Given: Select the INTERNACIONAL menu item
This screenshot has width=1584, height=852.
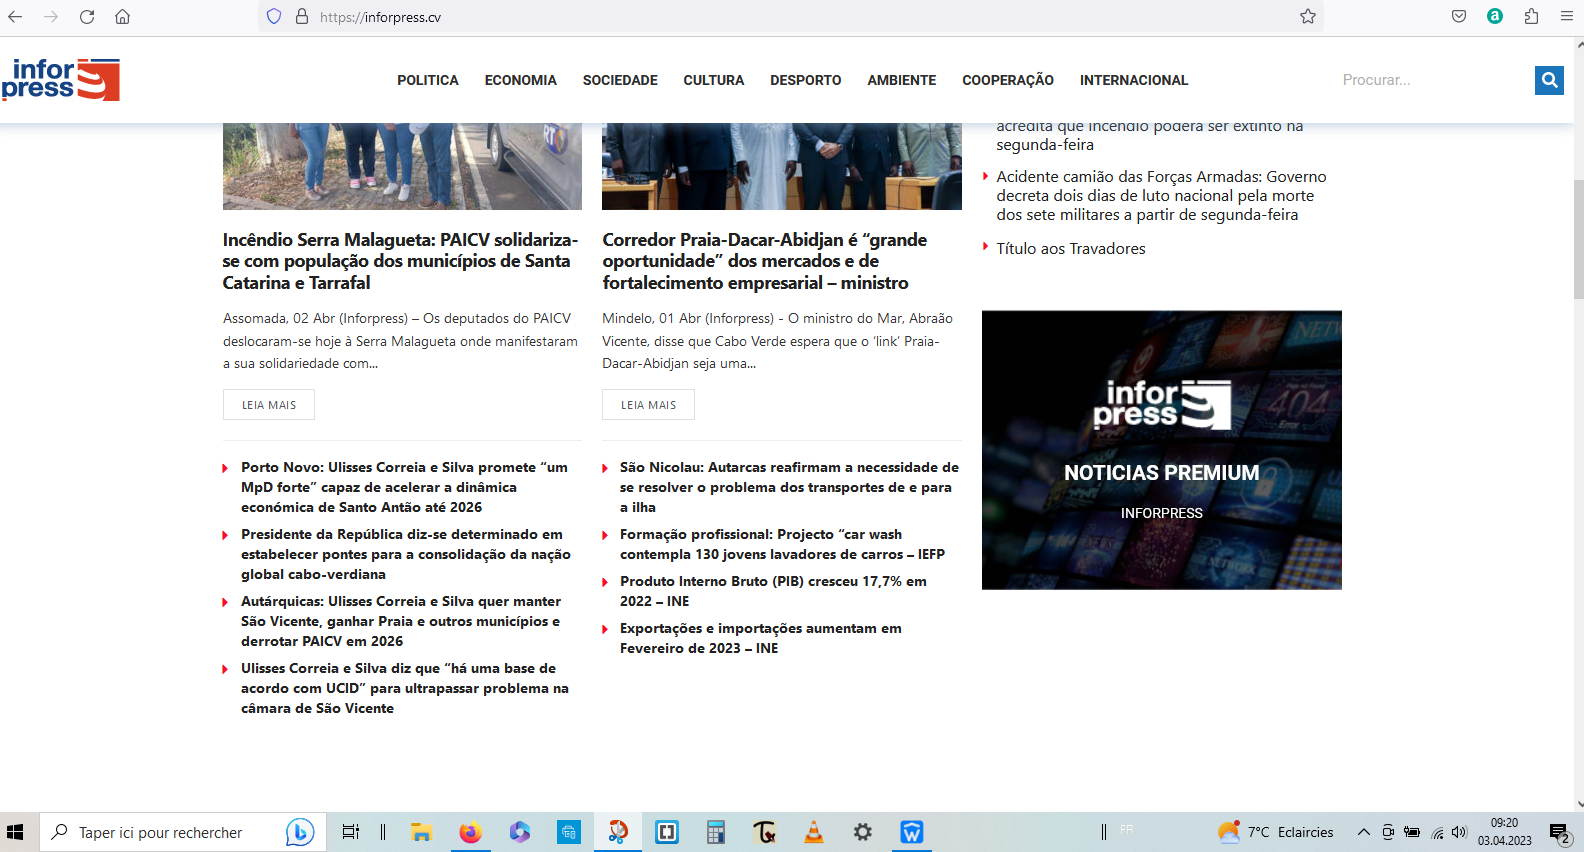Looking at the screenshot, I should pos(1133,80).
